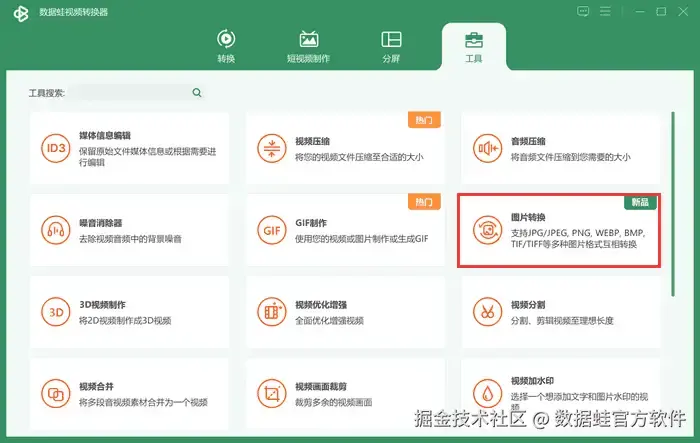Click the 新品 badge on 图片转换
The image size is (700, 443).
pyautogui.click(x=640, y=202)
